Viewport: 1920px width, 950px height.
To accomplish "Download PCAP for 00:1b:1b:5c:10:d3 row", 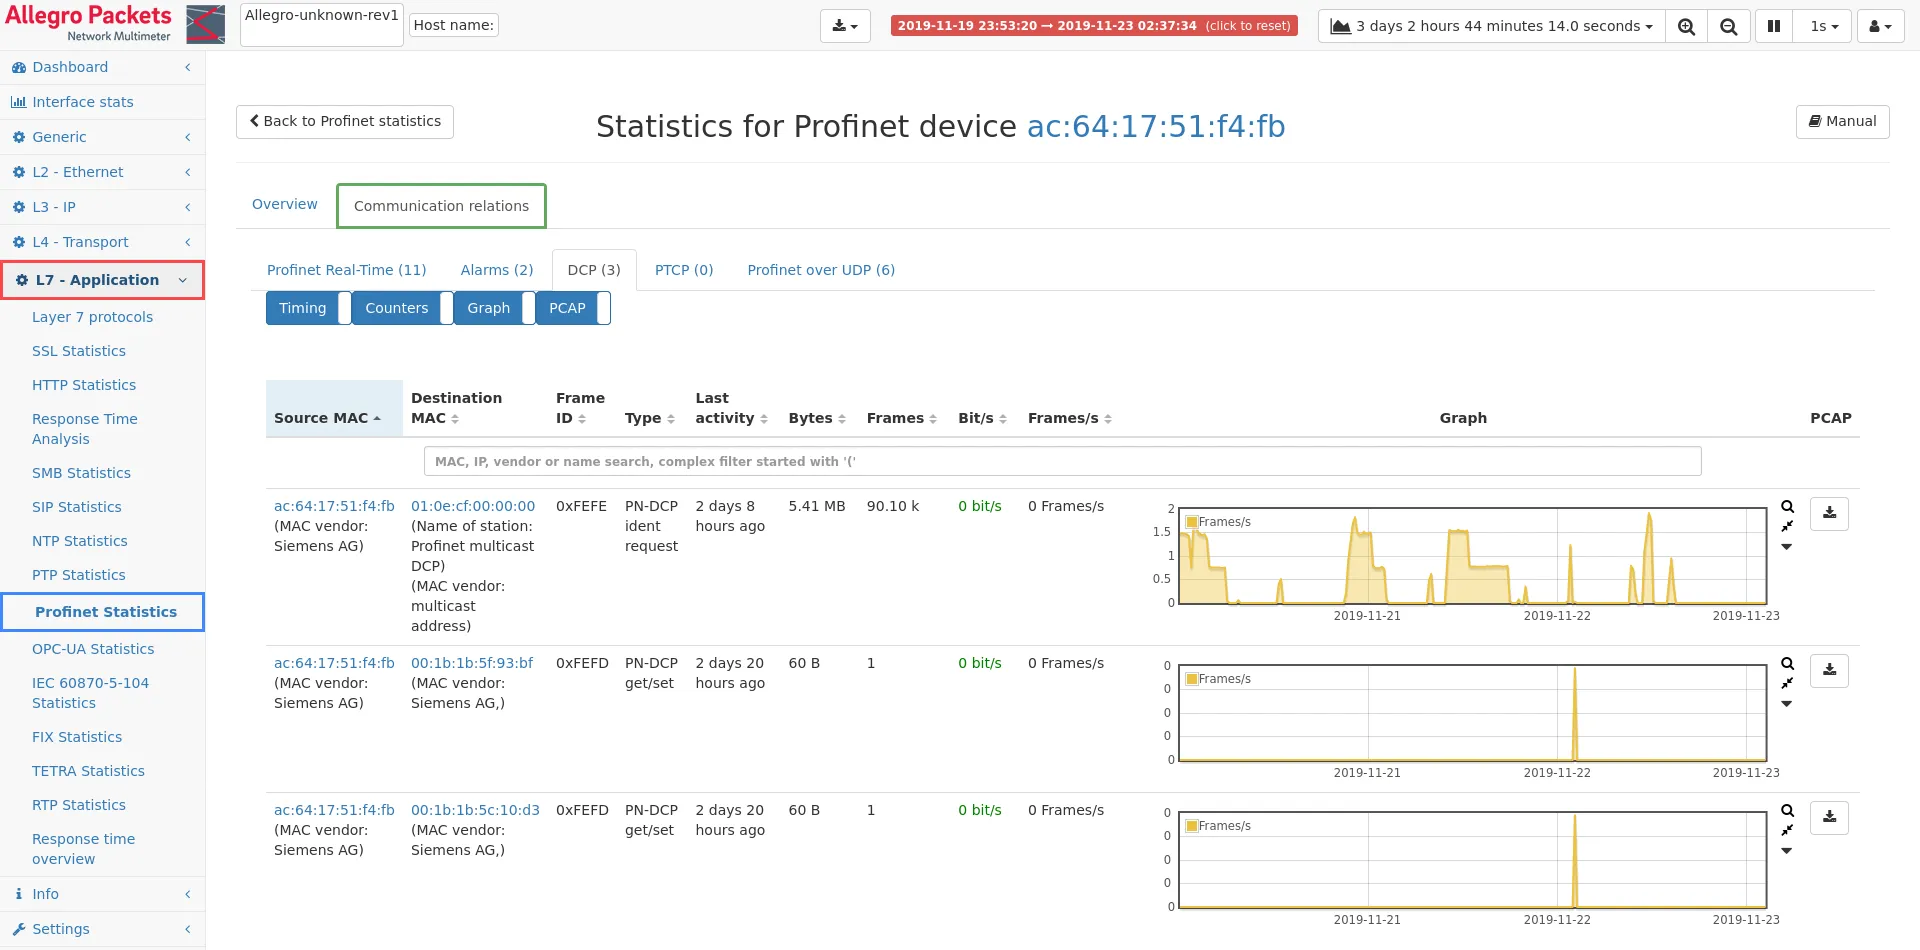I will [x=1829, y=817].
